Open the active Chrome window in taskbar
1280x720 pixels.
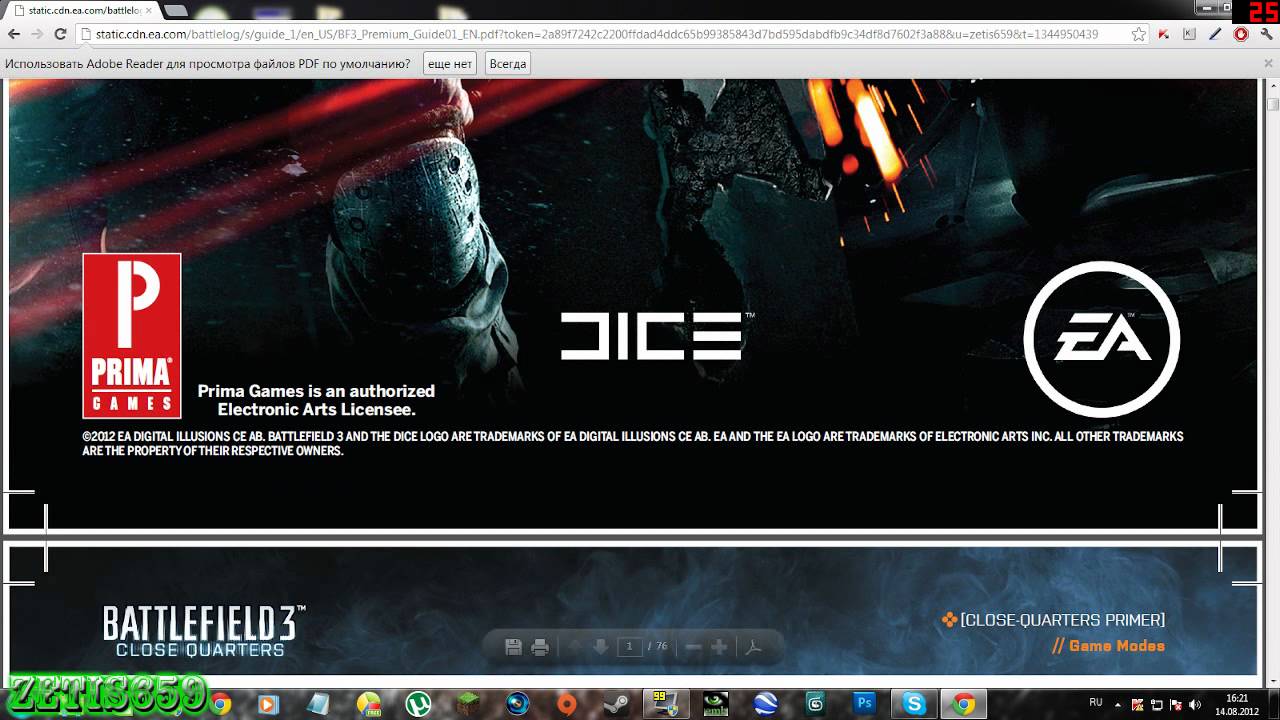click(x=964, y=704)
